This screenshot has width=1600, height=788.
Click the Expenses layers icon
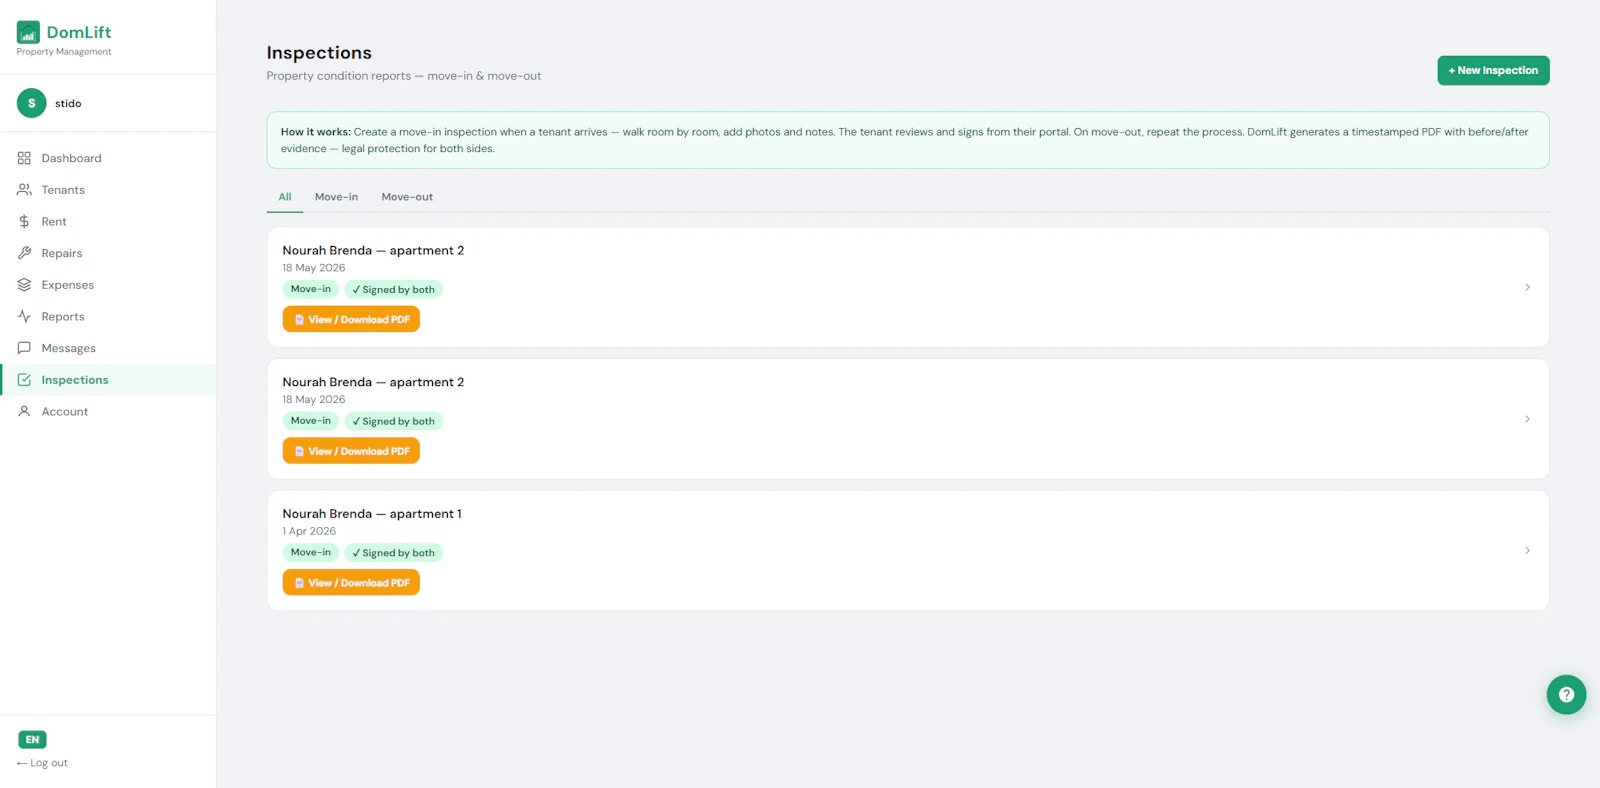24,285
